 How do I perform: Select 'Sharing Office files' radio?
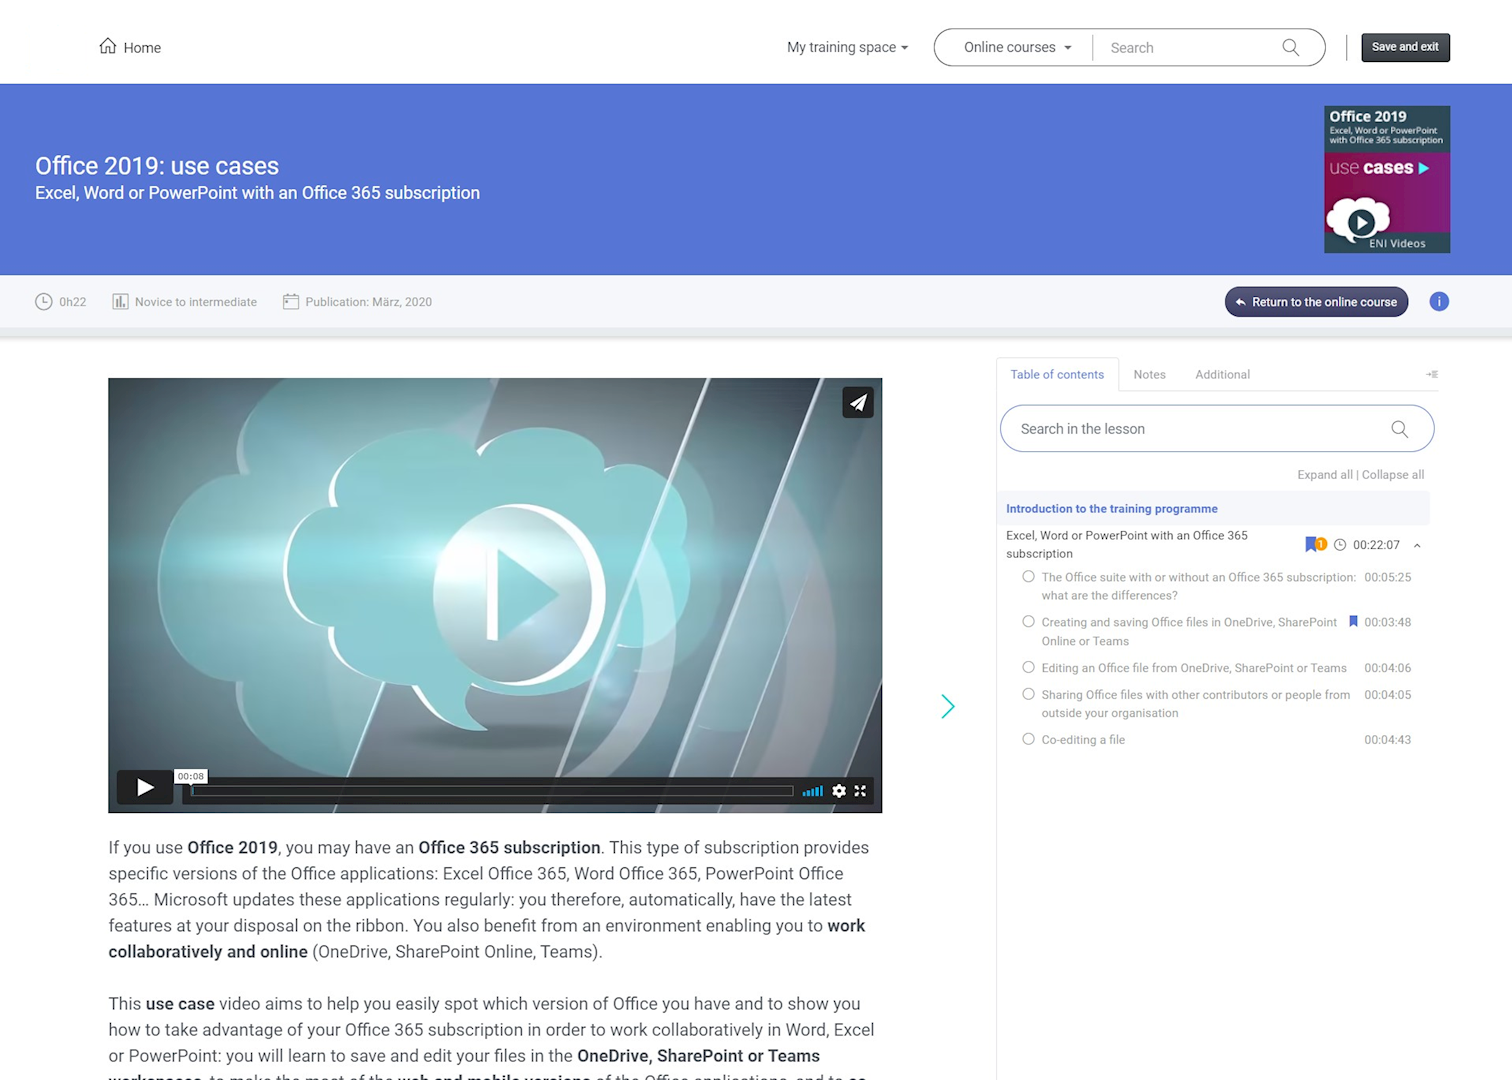coord(1028,694)
